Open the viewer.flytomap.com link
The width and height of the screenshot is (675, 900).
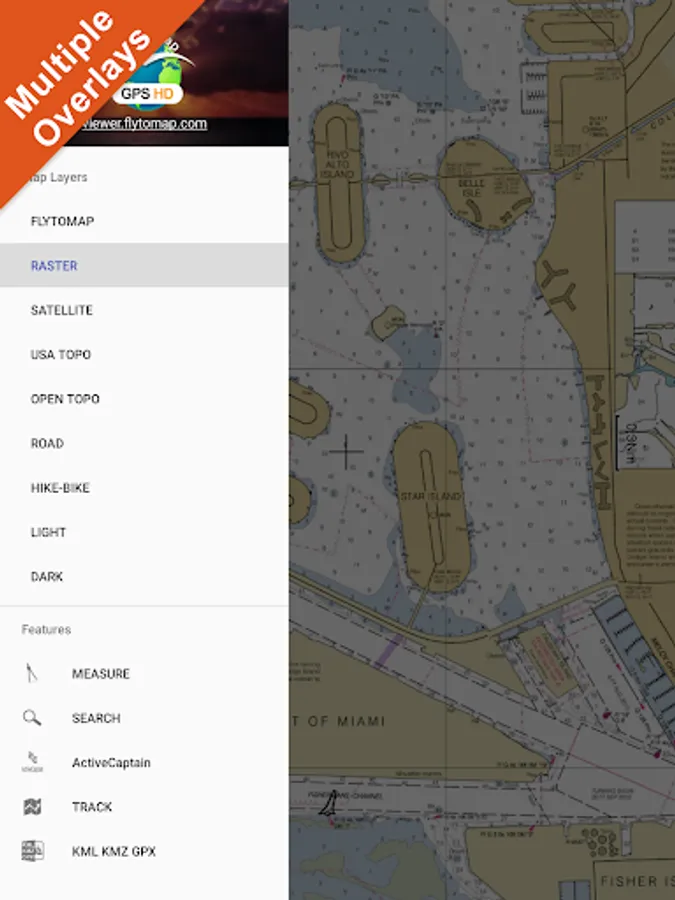coord(143,123)
